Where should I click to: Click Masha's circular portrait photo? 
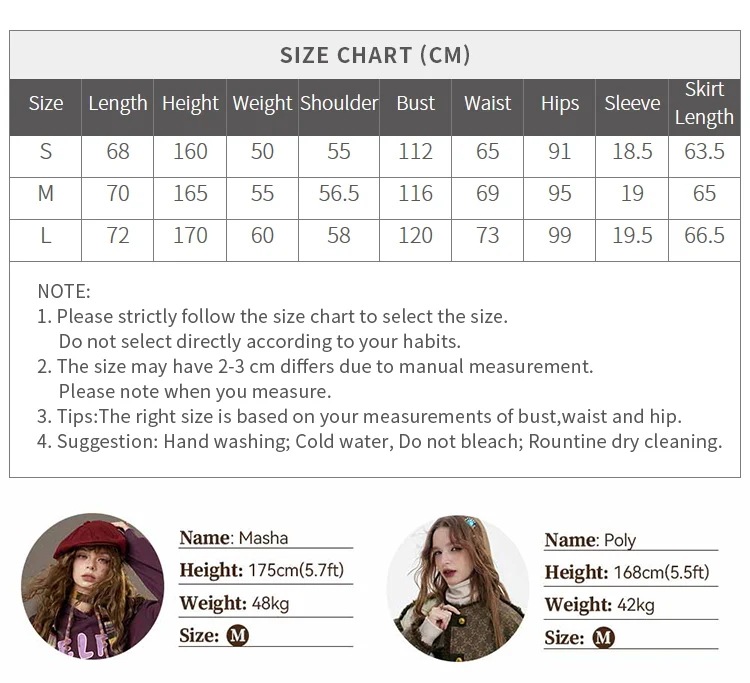pos(93,586)
